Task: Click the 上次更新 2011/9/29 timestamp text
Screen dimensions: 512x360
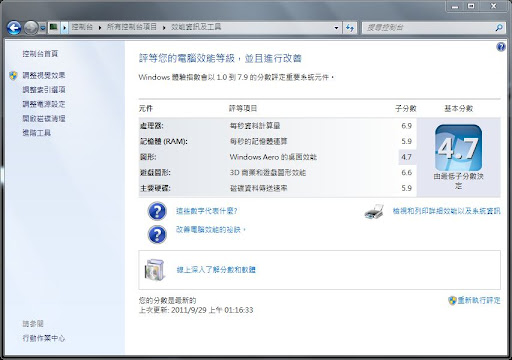Action: (x=196, y=310)
